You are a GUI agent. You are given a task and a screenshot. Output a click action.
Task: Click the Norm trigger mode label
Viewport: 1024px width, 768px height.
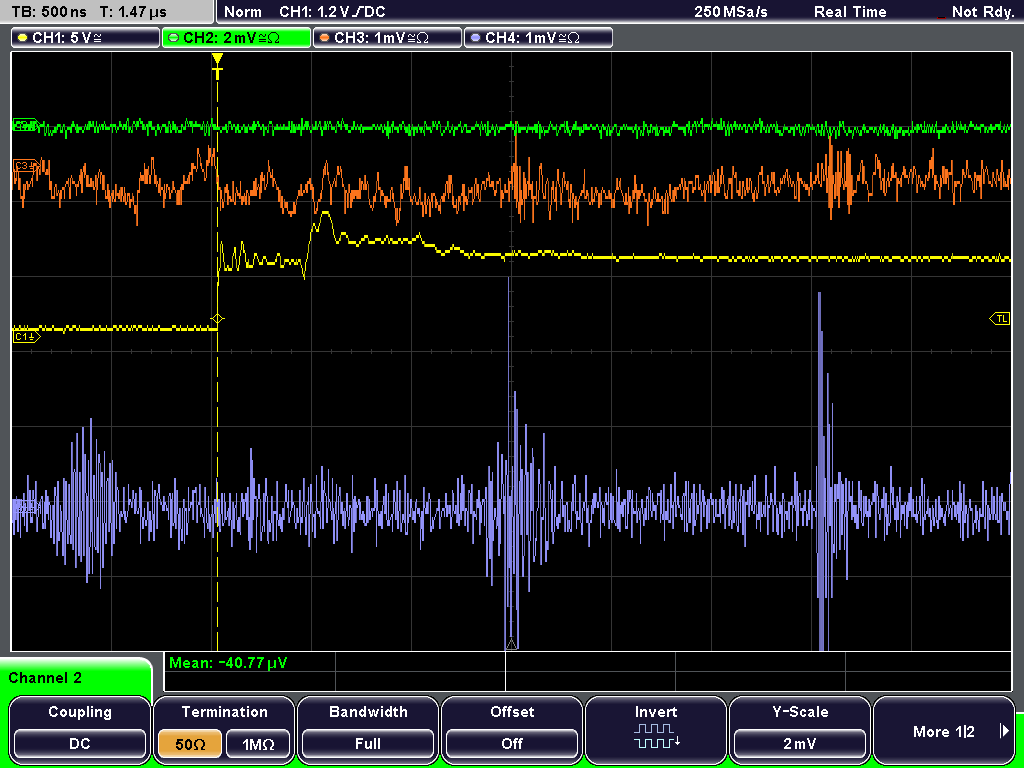[242, 12]
